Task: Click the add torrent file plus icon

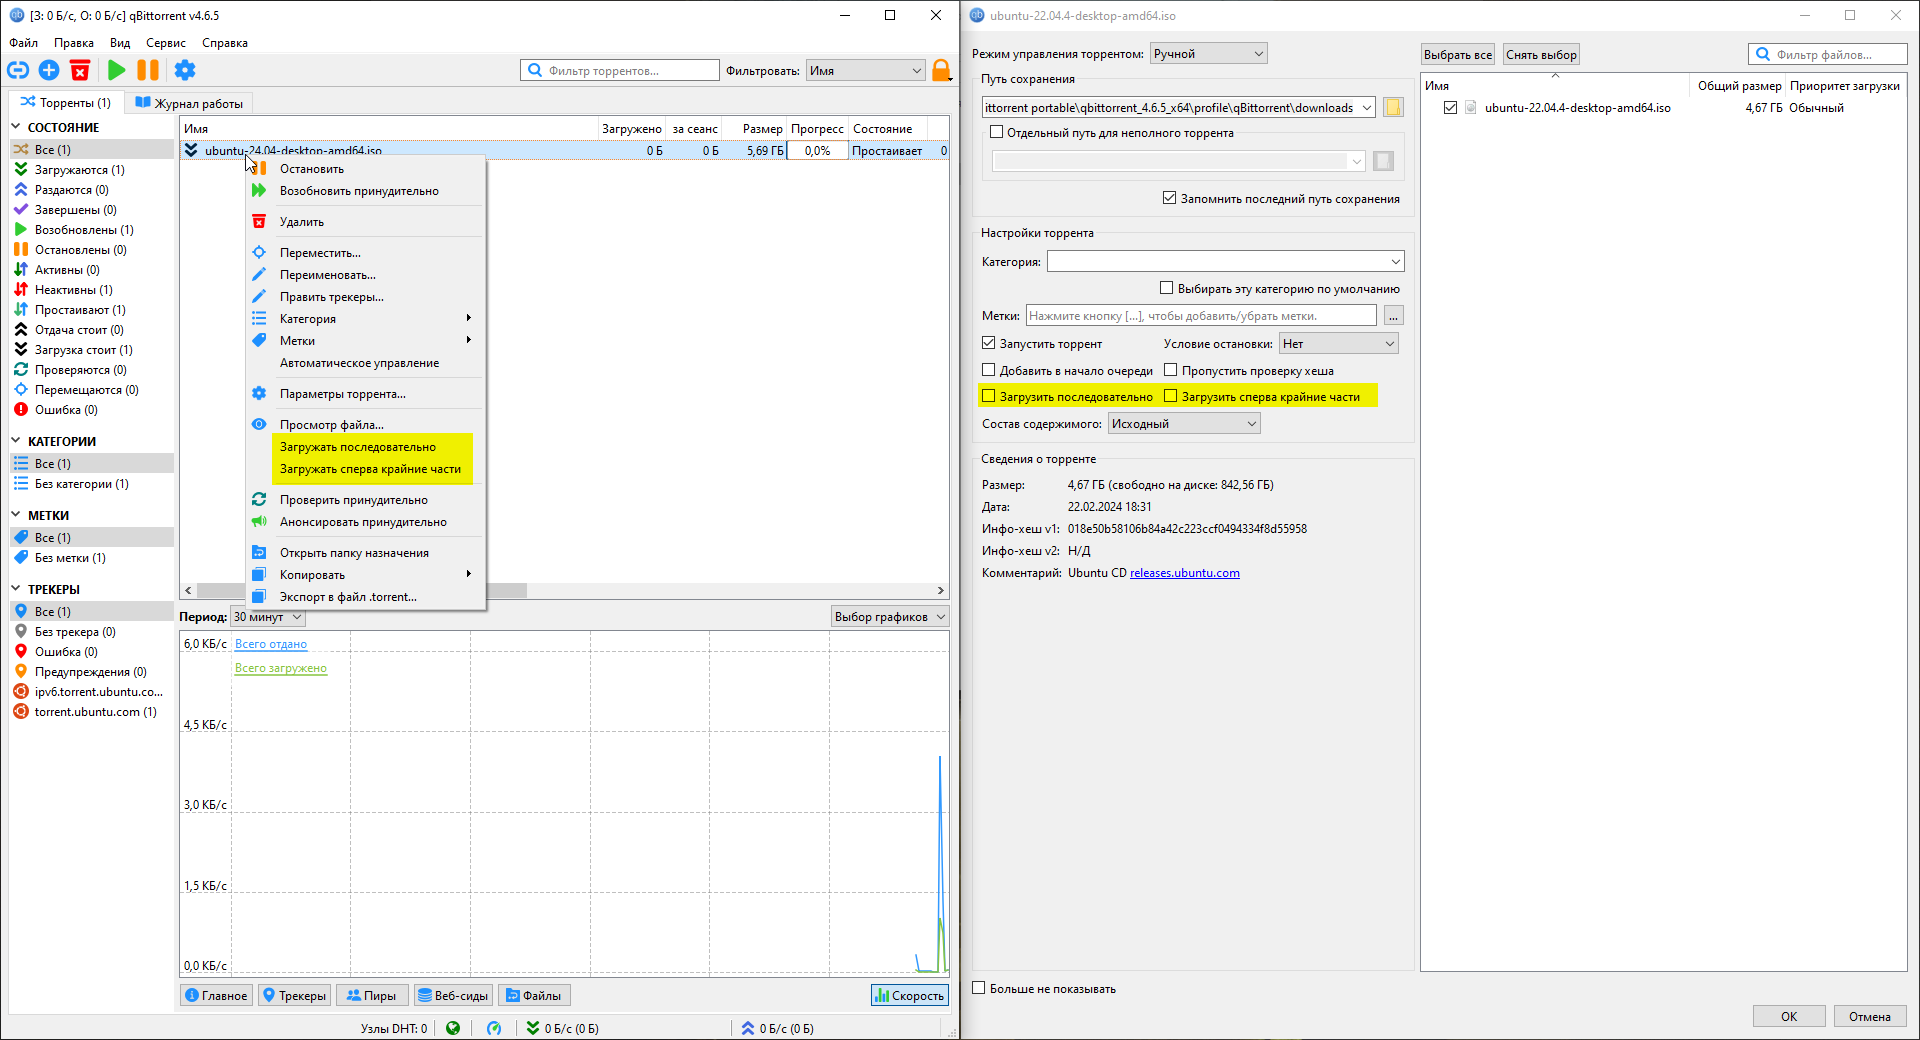Action: point(49,70)
